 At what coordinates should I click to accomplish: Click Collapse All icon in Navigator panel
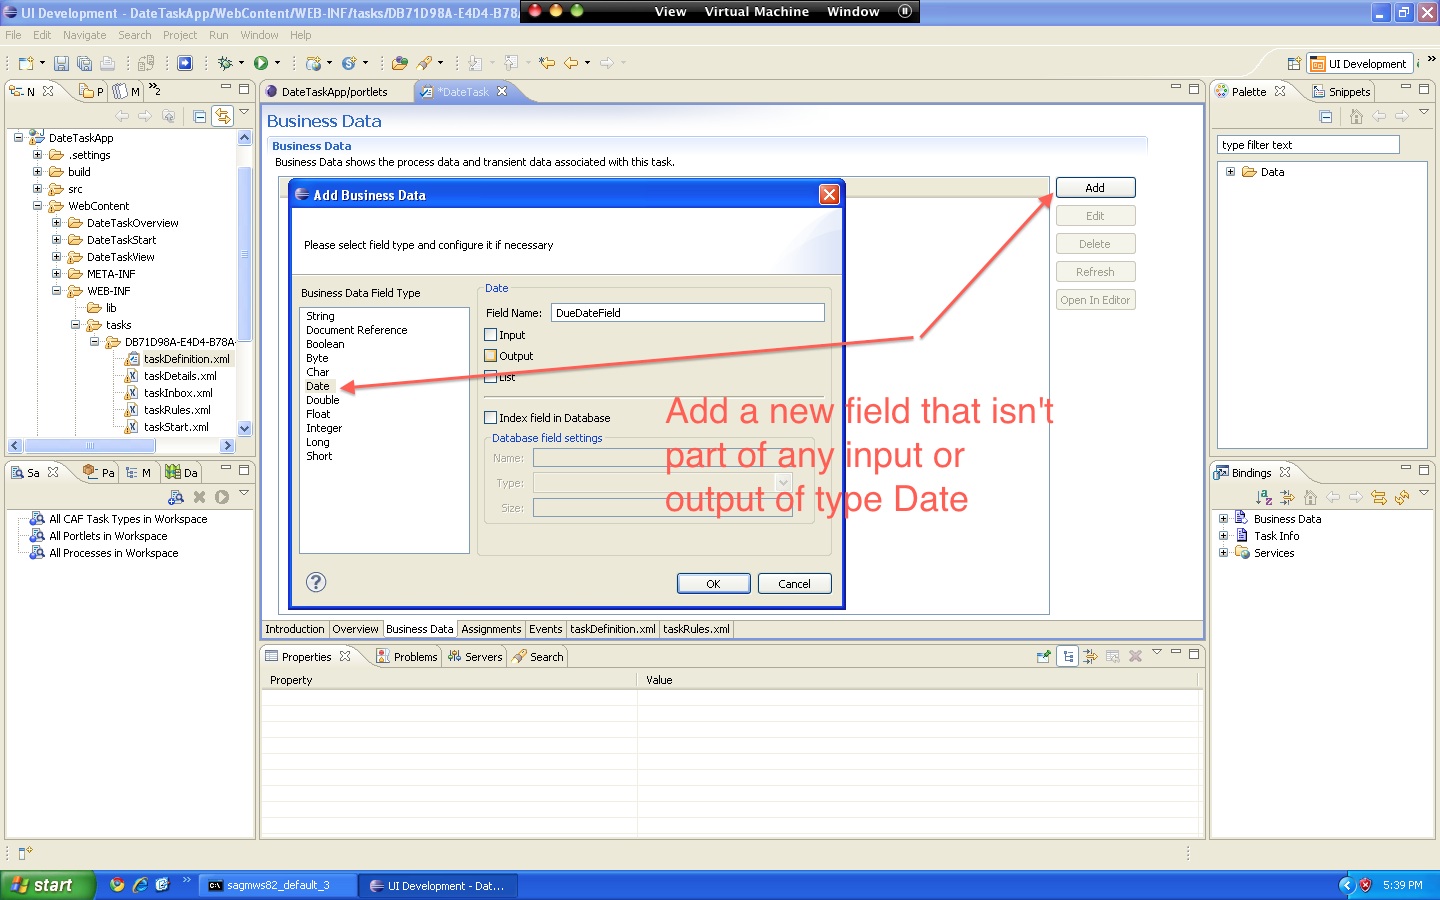199,116
